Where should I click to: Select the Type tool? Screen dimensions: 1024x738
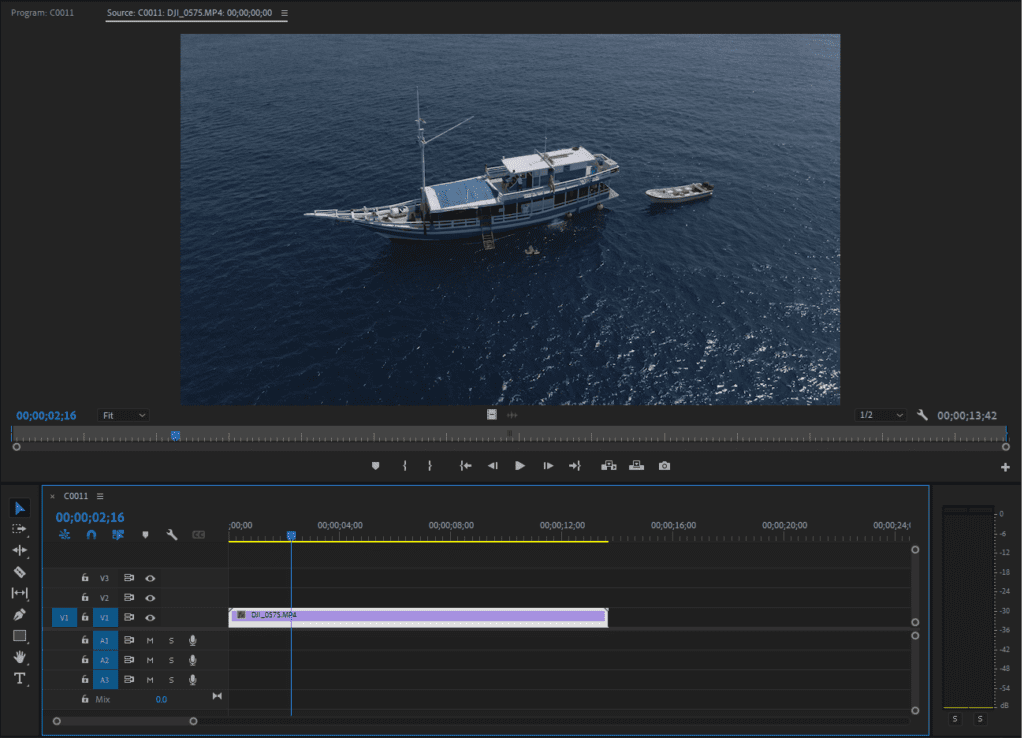pyautogui.click(x=20, y=679)
